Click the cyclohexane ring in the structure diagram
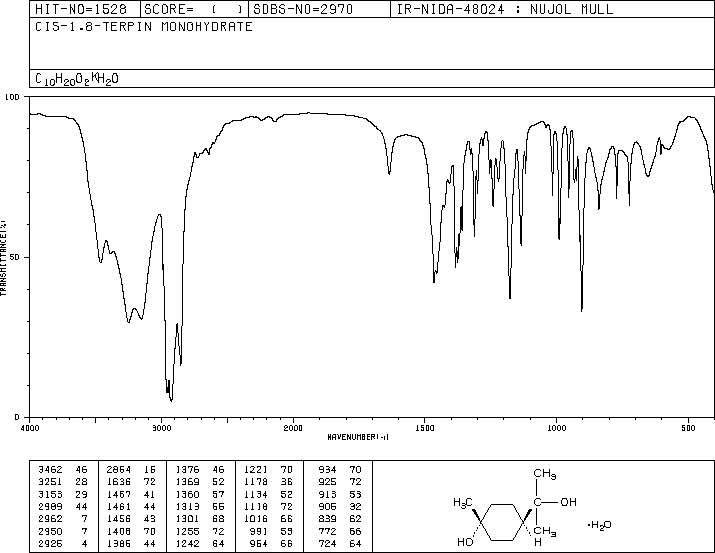Viewport: 715px width, 553px height. point(502,522)
